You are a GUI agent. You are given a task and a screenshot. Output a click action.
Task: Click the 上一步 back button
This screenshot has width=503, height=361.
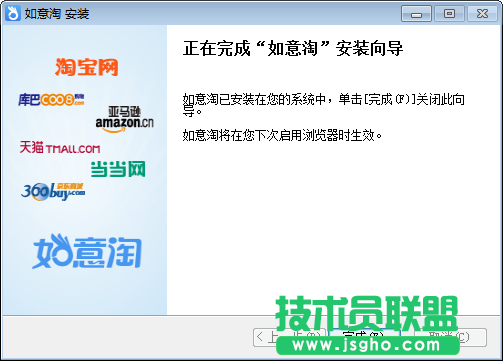pyautogui.click(x=289, y=337)
